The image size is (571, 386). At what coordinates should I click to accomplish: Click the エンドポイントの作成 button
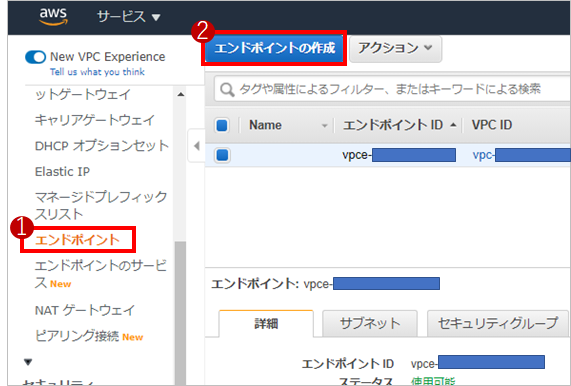click(x=274, y=48)
